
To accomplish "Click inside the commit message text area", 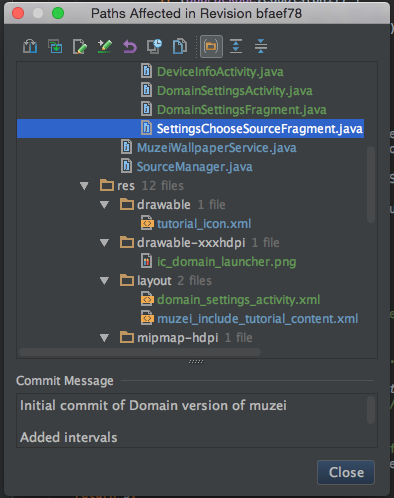I will (x=197, y=421).
